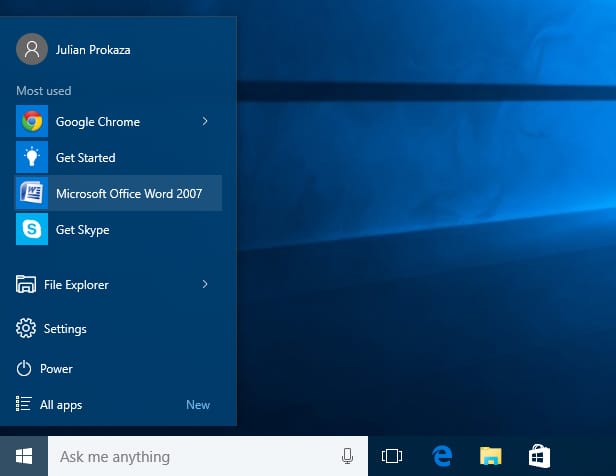Open File Explorer from the taskbar

(x=491, y=456)
